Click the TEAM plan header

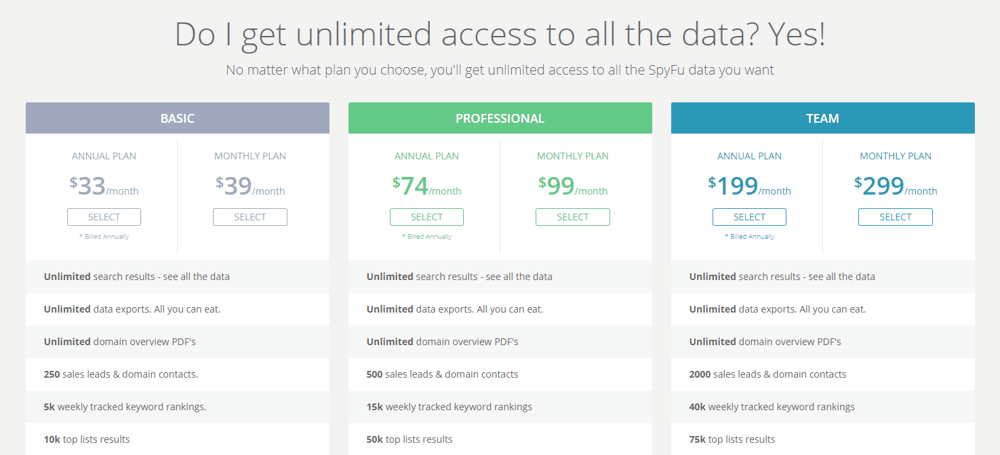(x=823, y=118)
